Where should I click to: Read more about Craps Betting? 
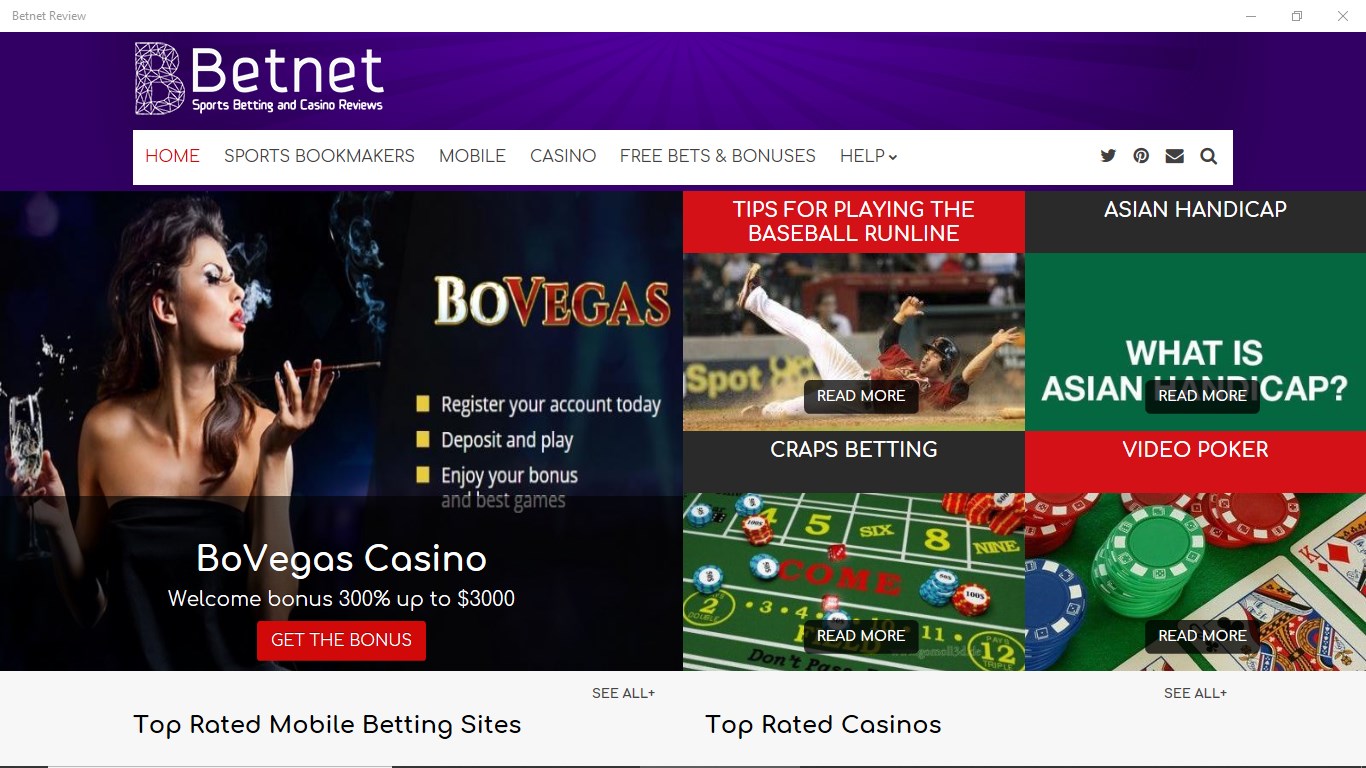click(861, 636)
